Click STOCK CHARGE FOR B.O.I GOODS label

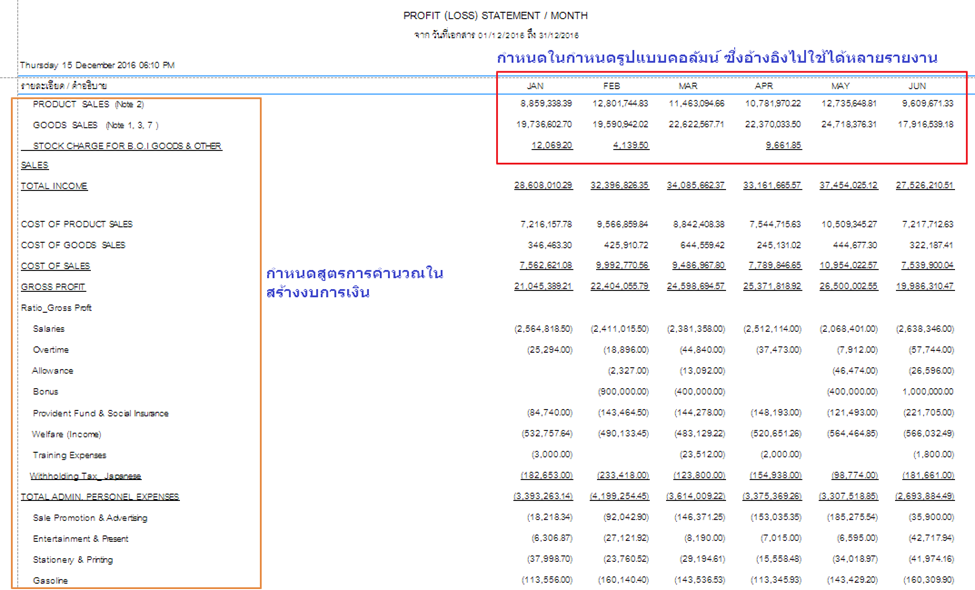pyautogui.click(x=128, y=146)
